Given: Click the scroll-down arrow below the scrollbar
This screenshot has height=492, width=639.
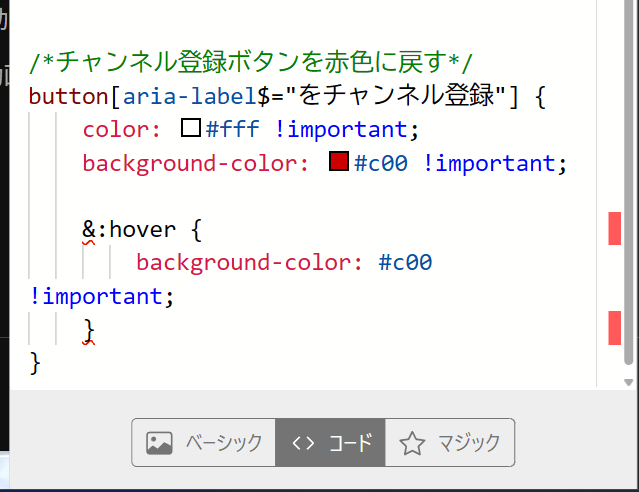Looking at the screenshot, I should click(627, 382).
